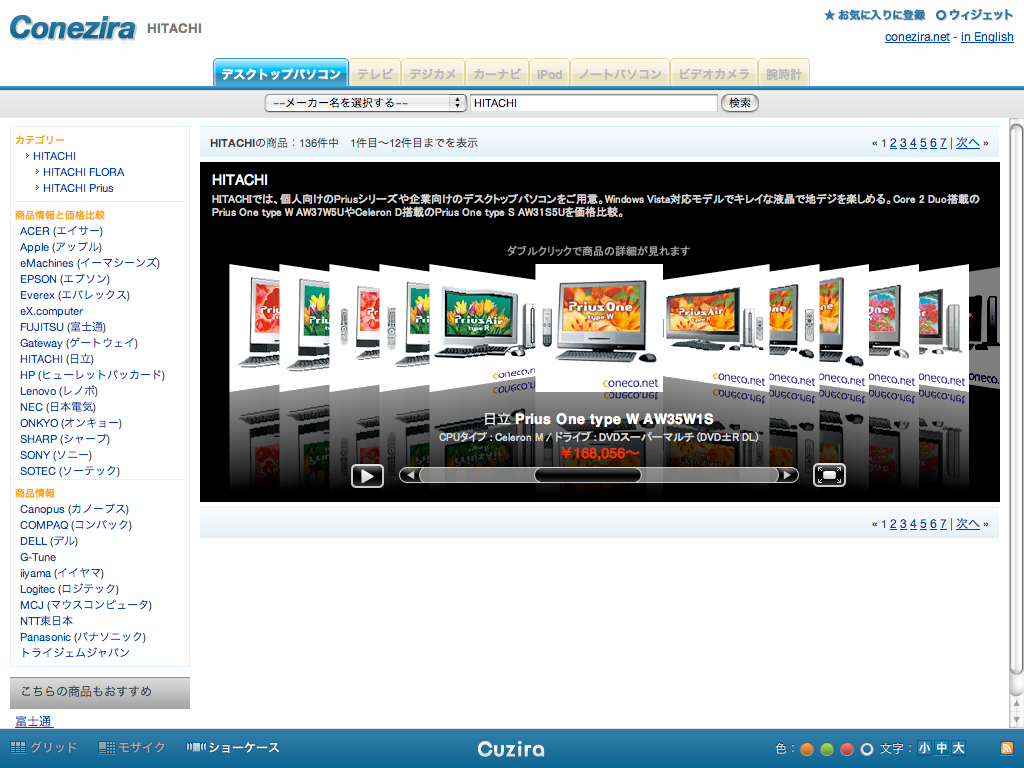The width and height of the screenshot is (1024, 768).
Task: Open the widget link (ウィジェット)
Action: [x=974, y=15]
